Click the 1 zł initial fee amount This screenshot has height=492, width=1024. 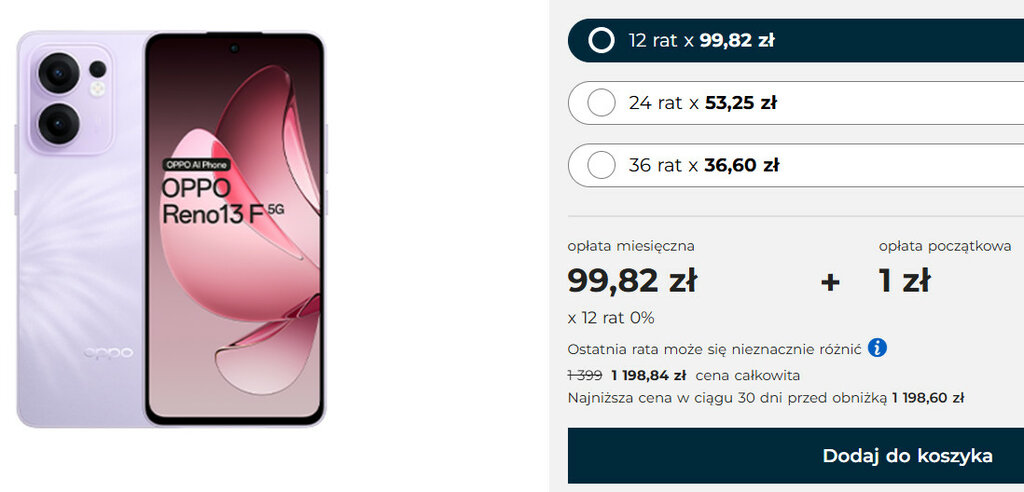click(x=904, y=281)
